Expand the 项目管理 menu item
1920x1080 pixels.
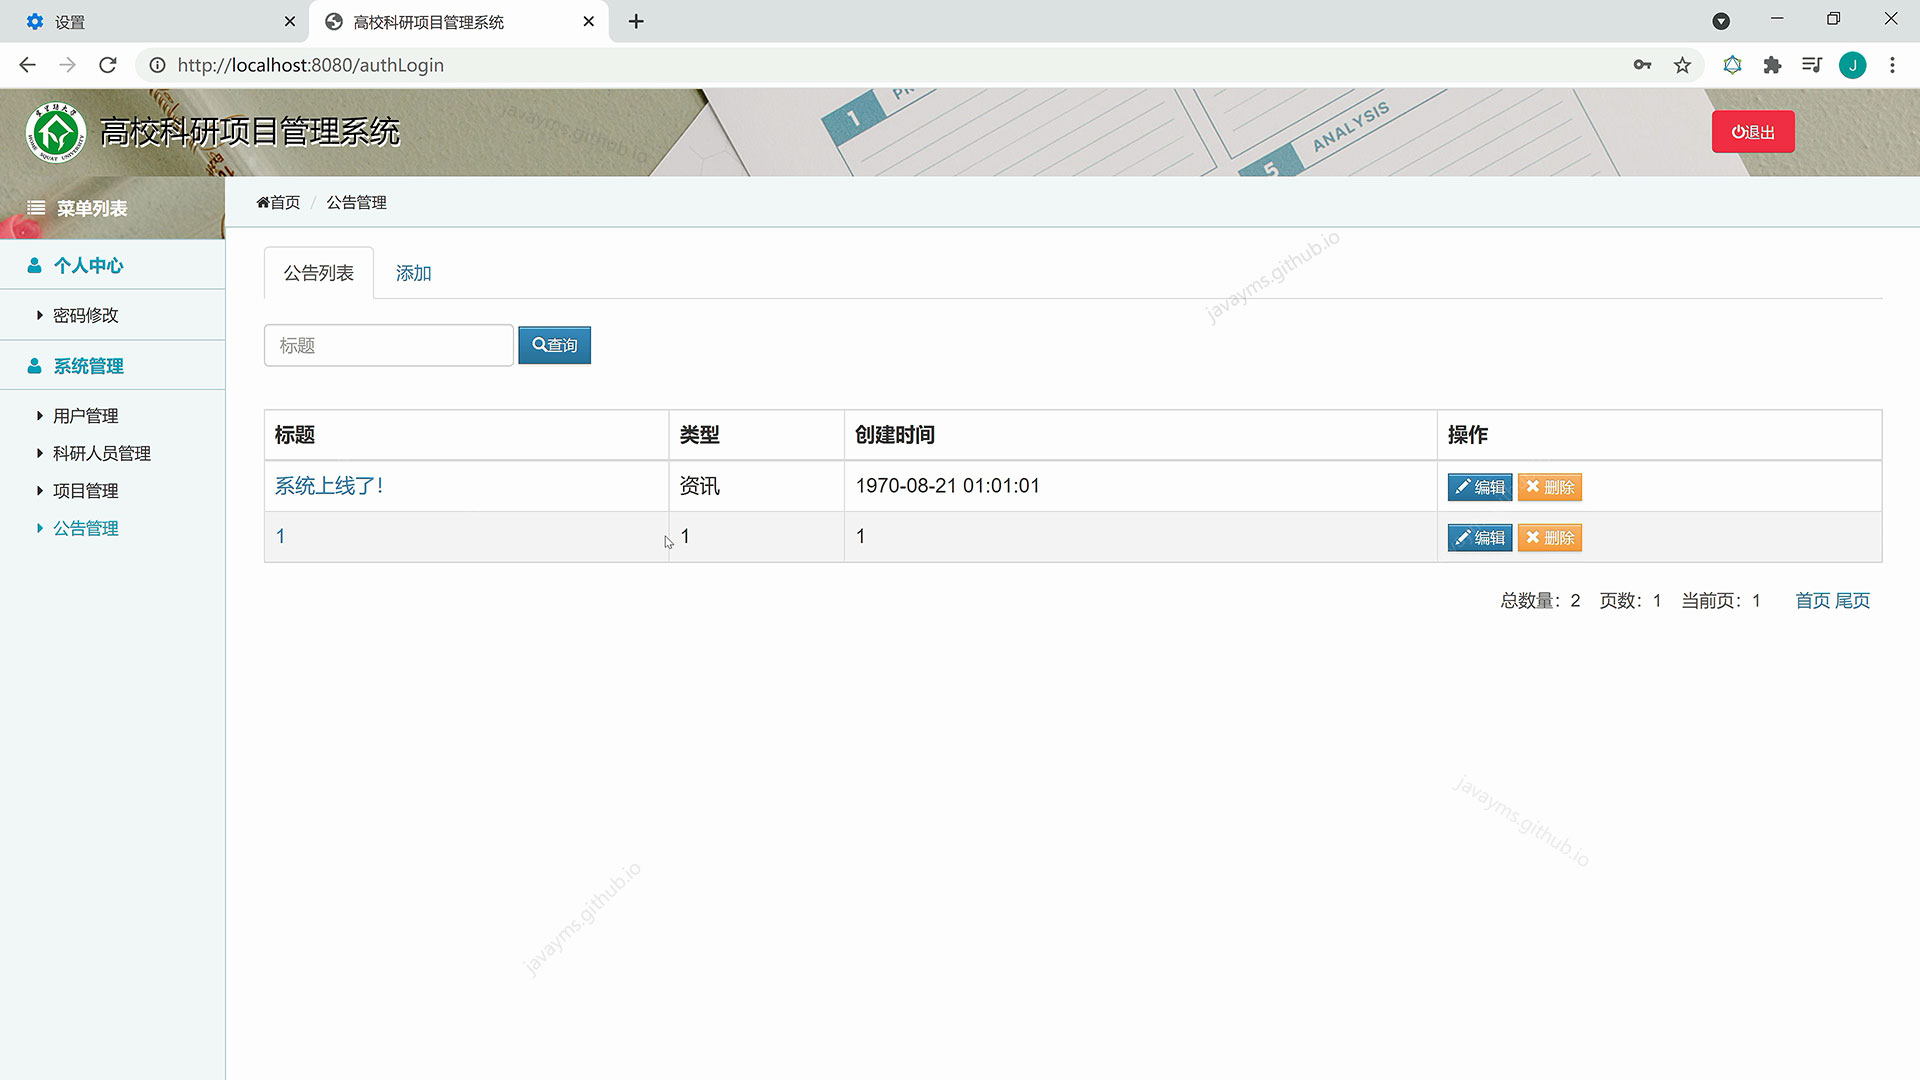(85, 490)
